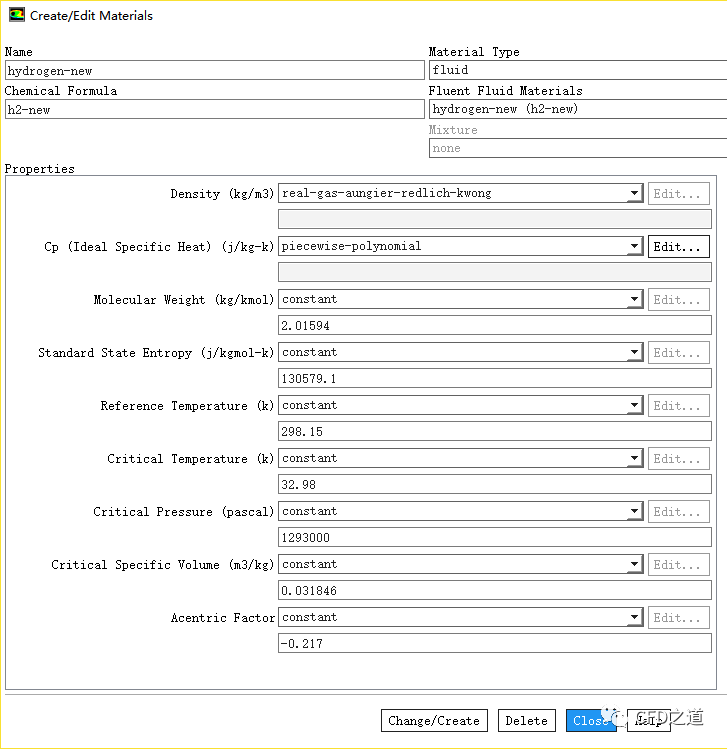Image resolution: width=727 pixels, height=749 pixels.
Task: Click Edit button for Cp piecewise-polynomial
Action: [x=679, y=247]
